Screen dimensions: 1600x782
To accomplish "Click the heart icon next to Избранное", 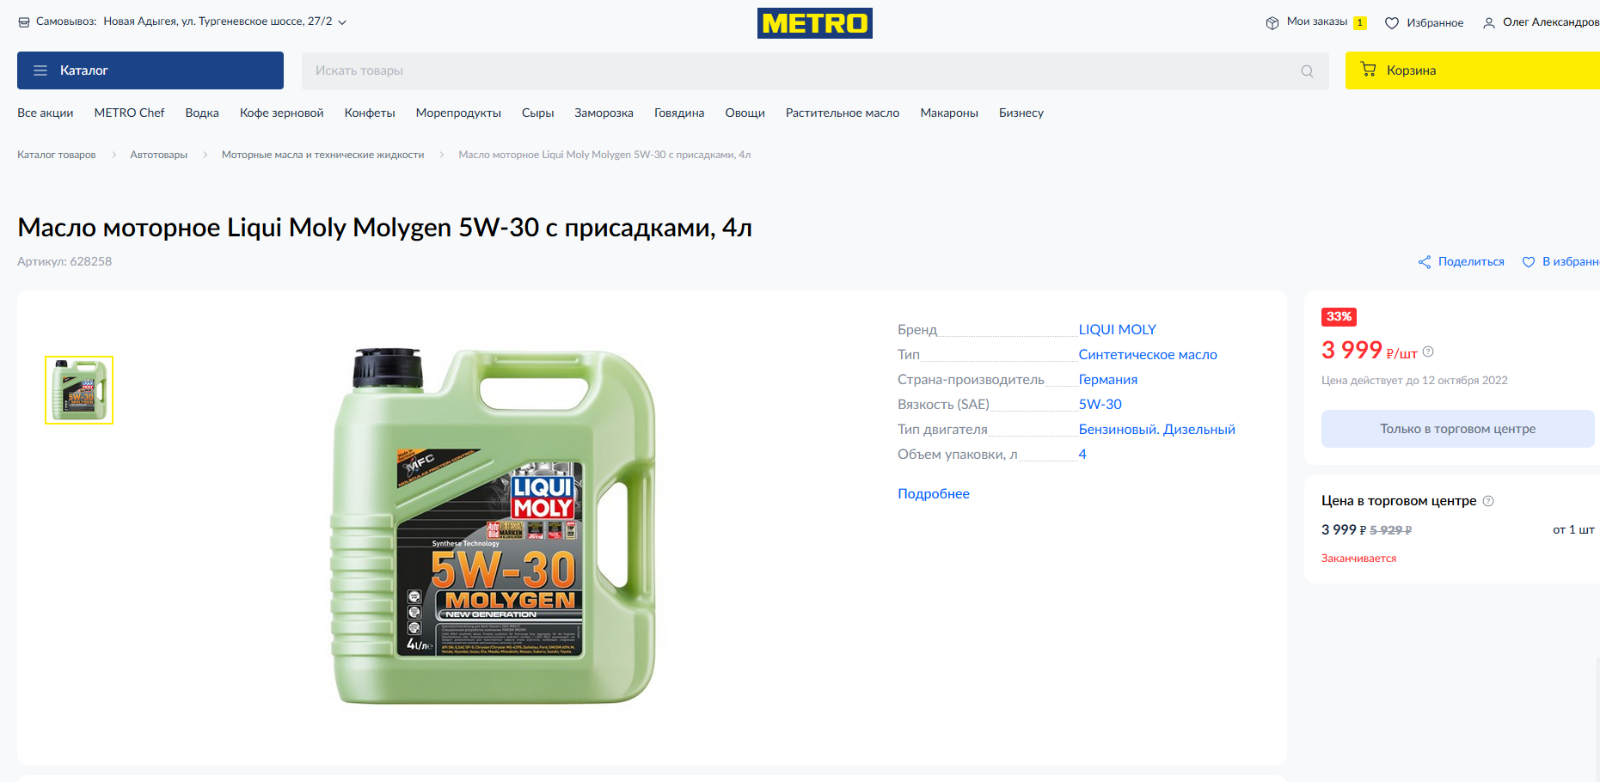I will (x=1391, y=23).
